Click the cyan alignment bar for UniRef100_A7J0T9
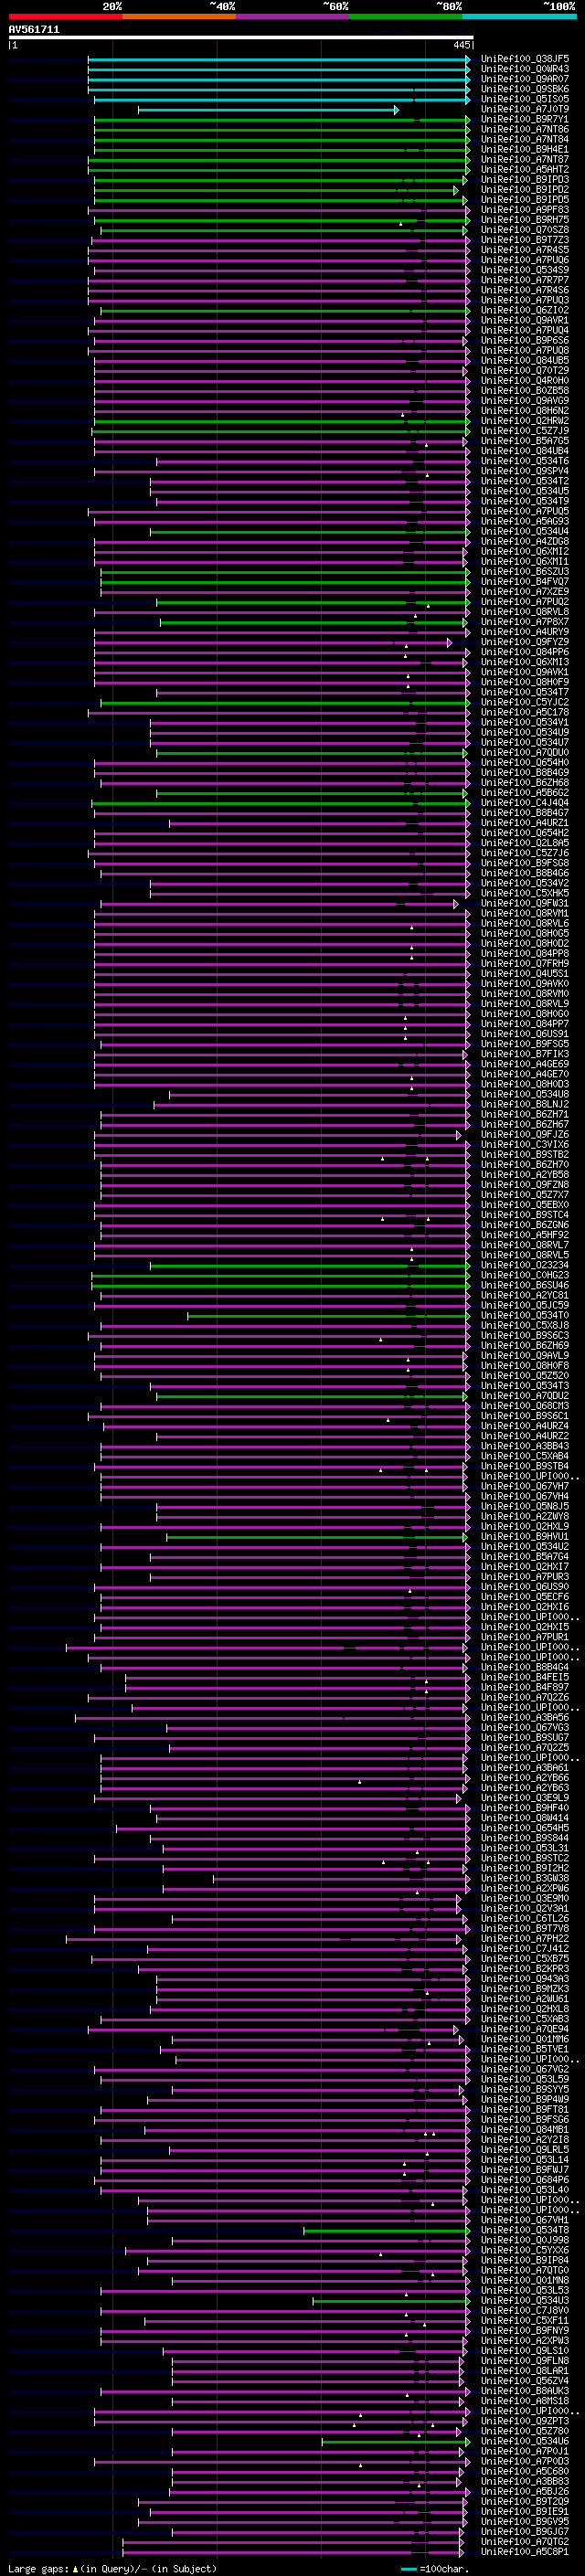The height and width of the screenshot is (2576, 585). pyautogui.click(x=268, y=110)
